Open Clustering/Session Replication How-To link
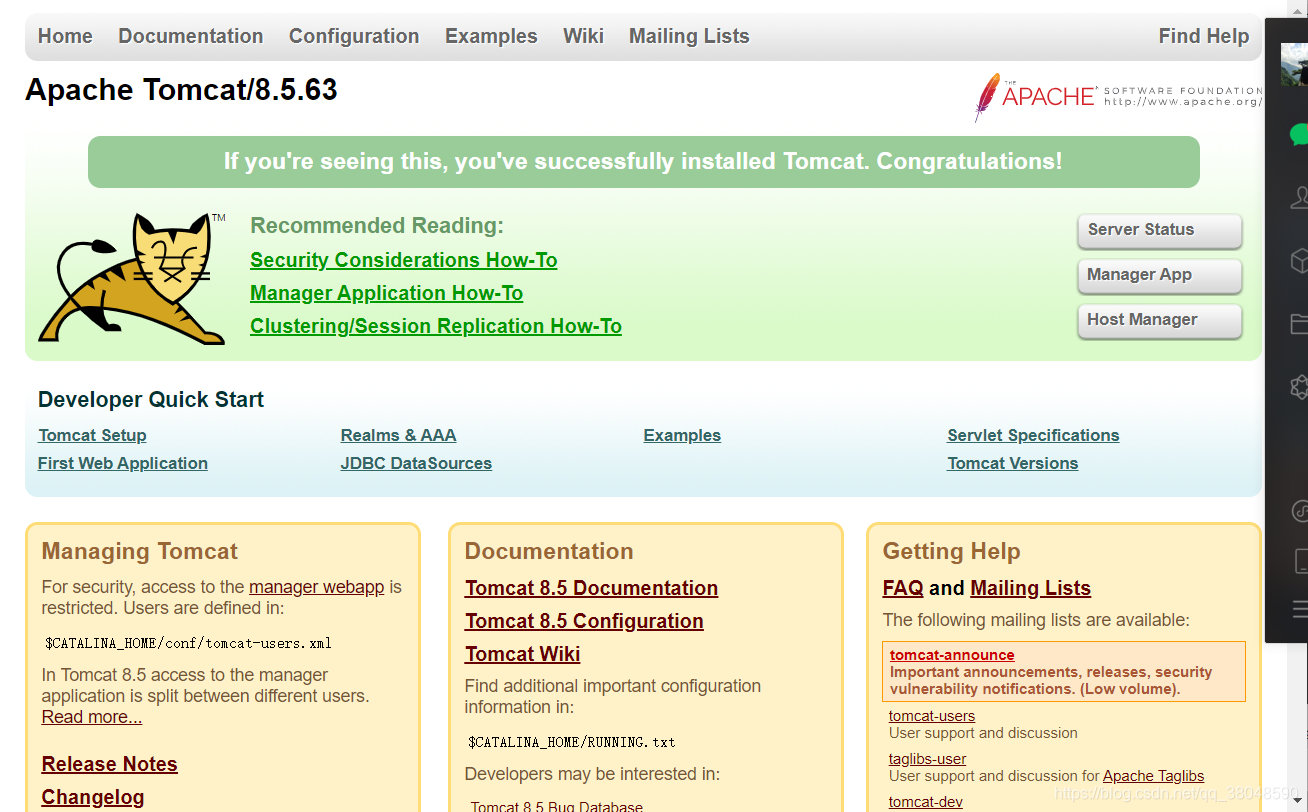The image size is (1308, 812). click(436, 326)
